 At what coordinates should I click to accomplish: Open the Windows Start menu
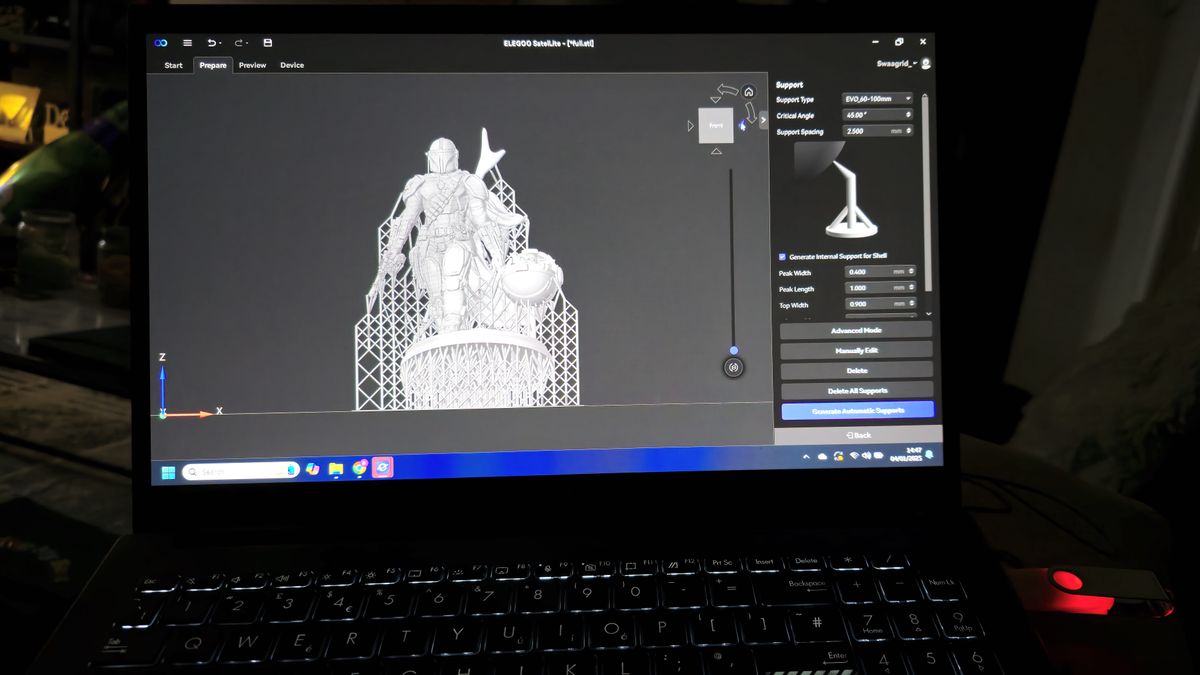pos(167,471)
